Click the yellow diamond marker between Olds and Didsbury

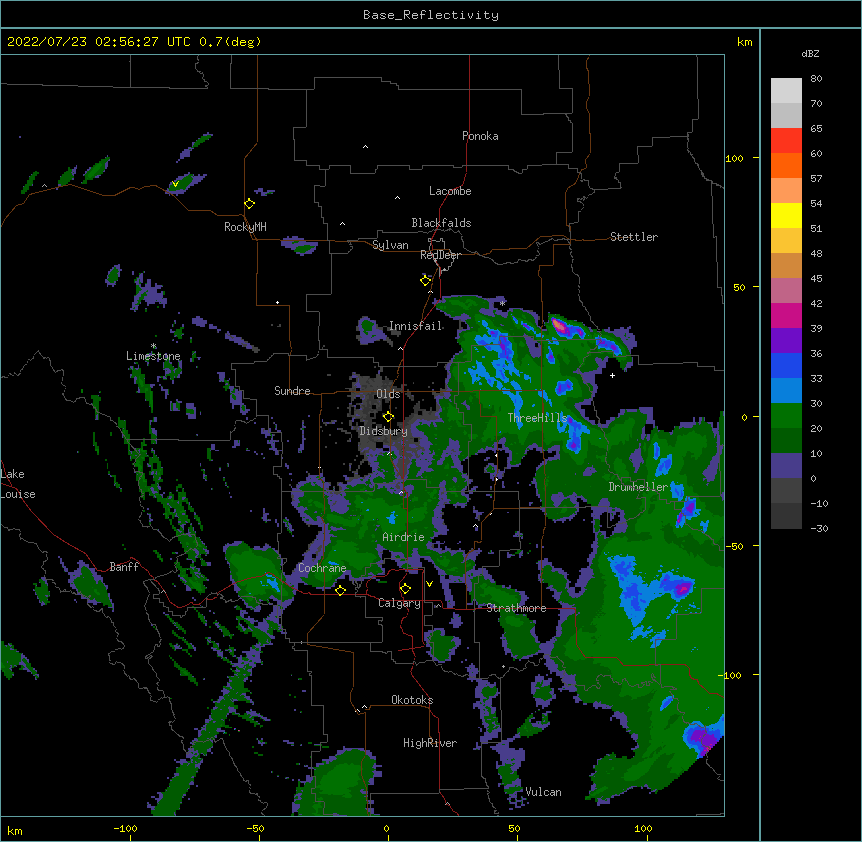[x=388, y=417]
